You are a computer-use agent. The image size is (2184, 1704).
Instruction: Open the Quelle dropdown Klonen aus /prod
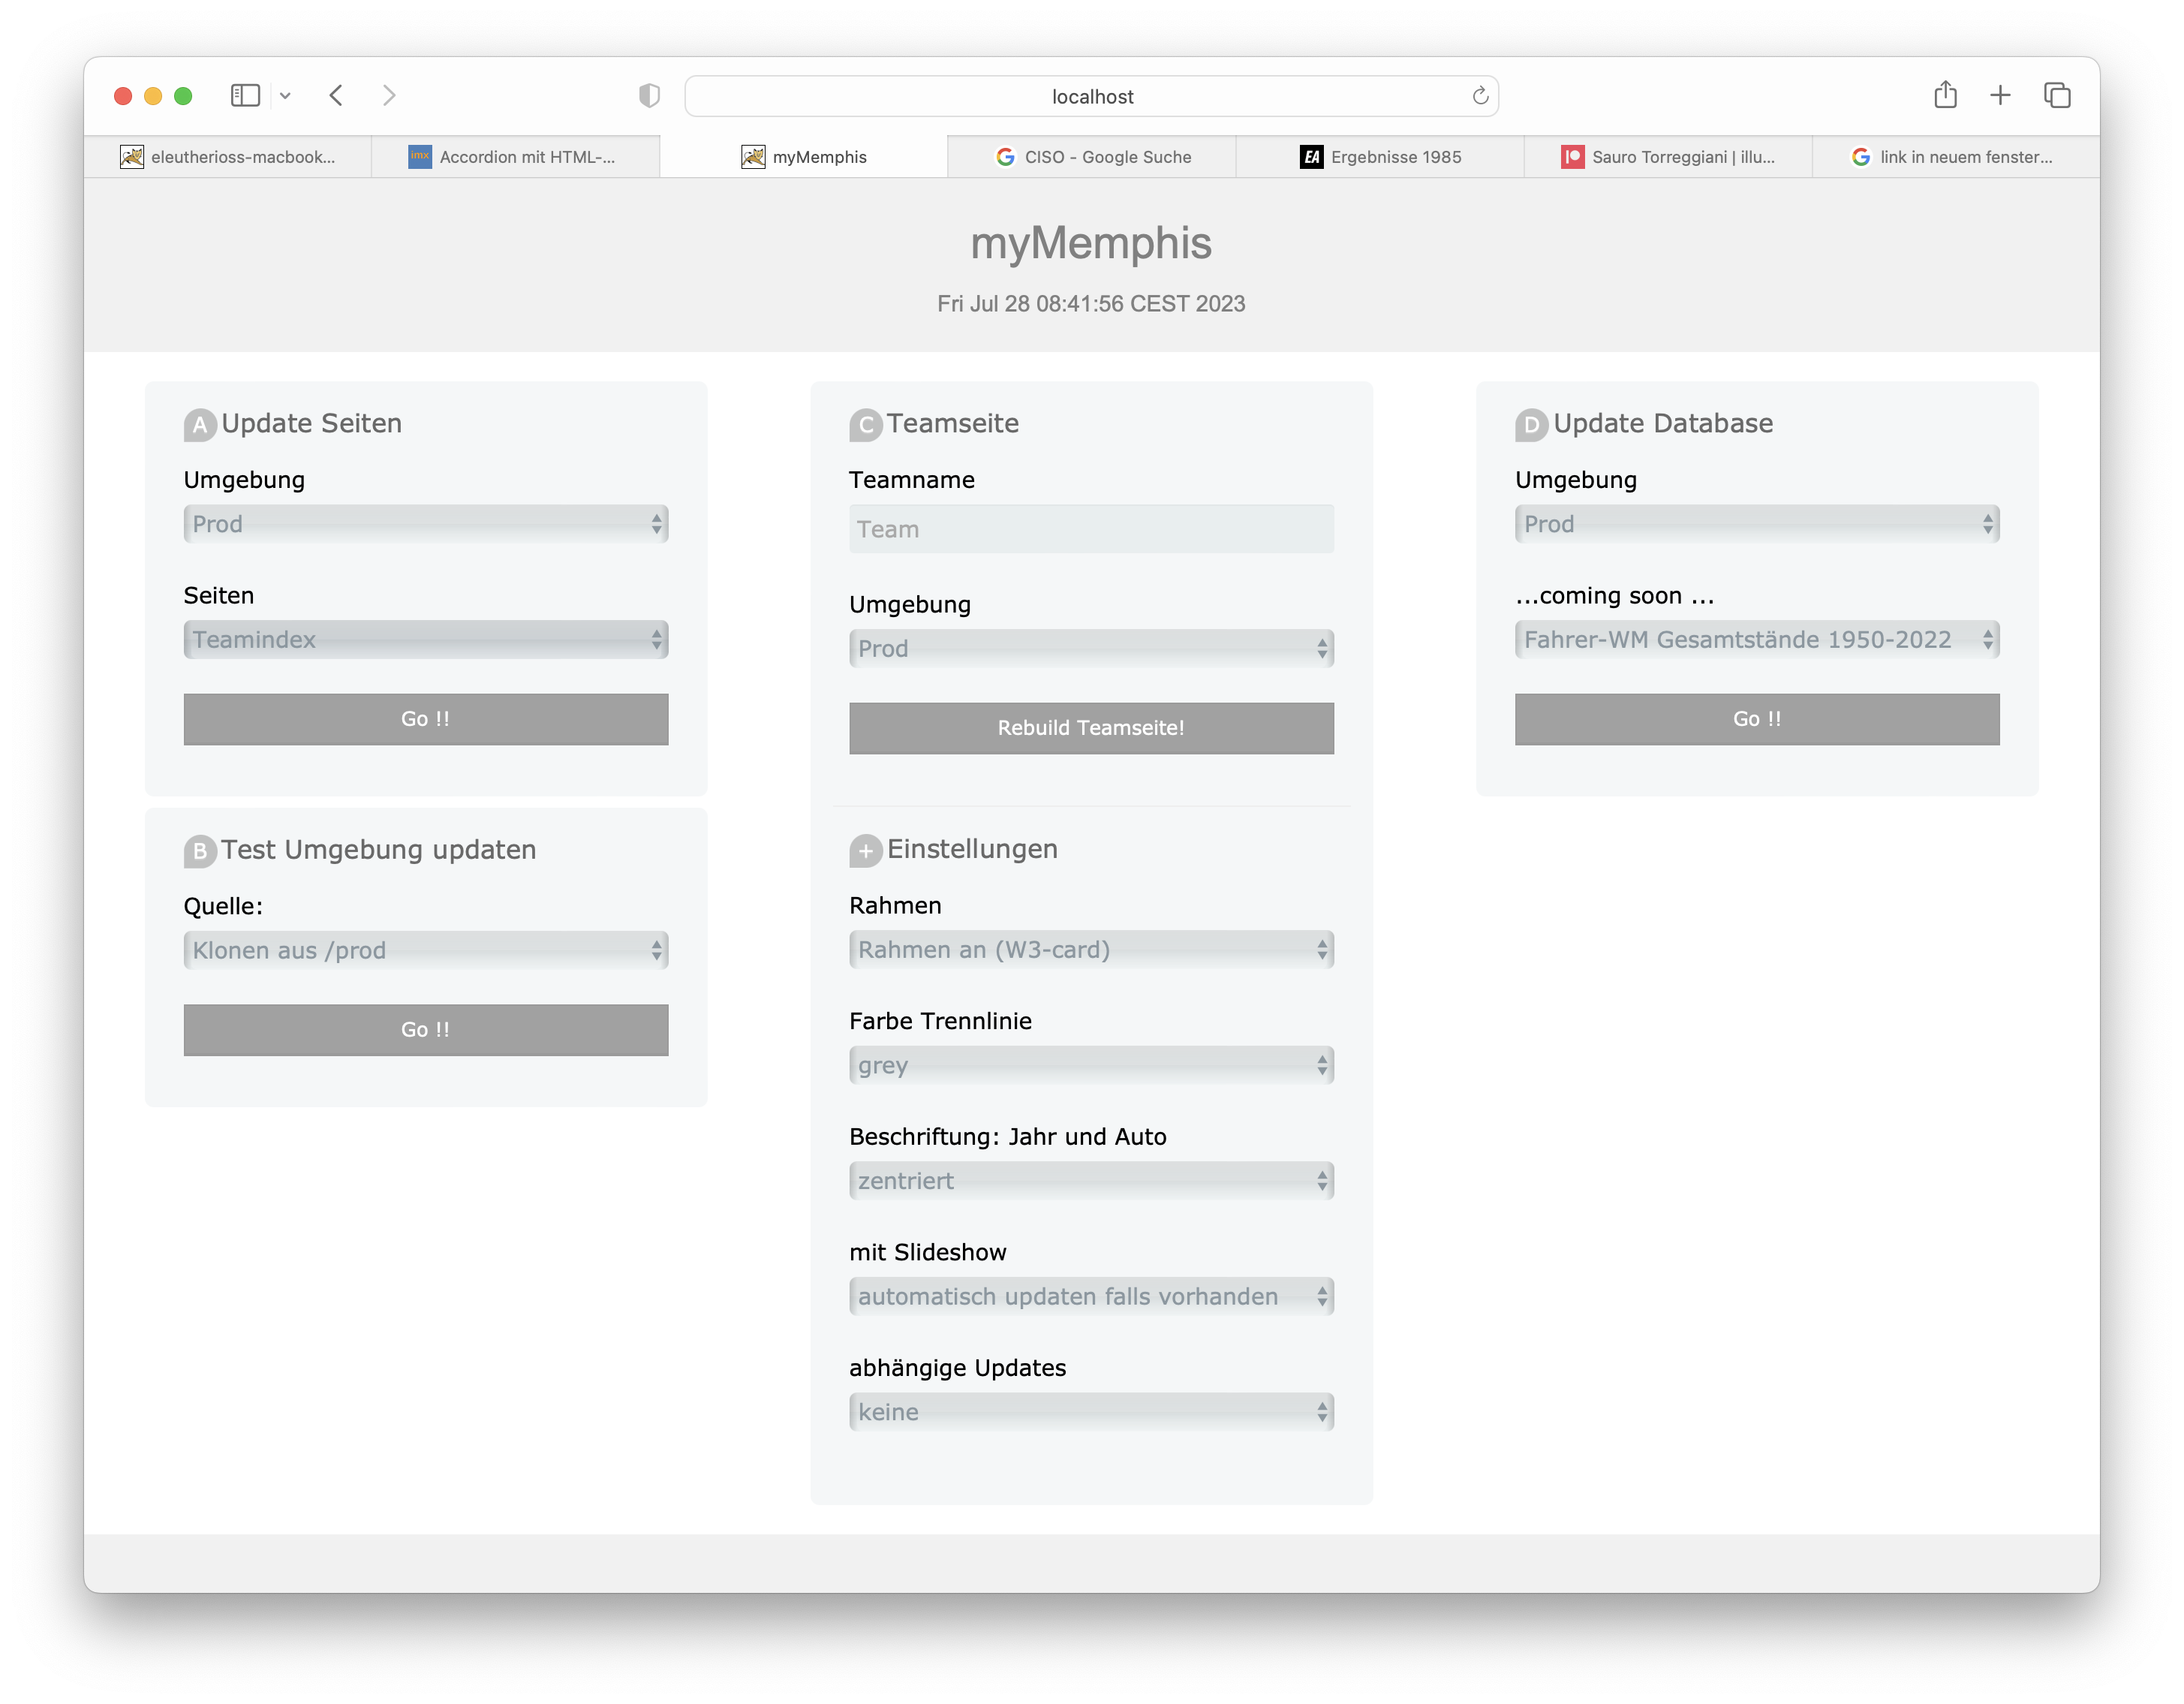coord(426,950)
